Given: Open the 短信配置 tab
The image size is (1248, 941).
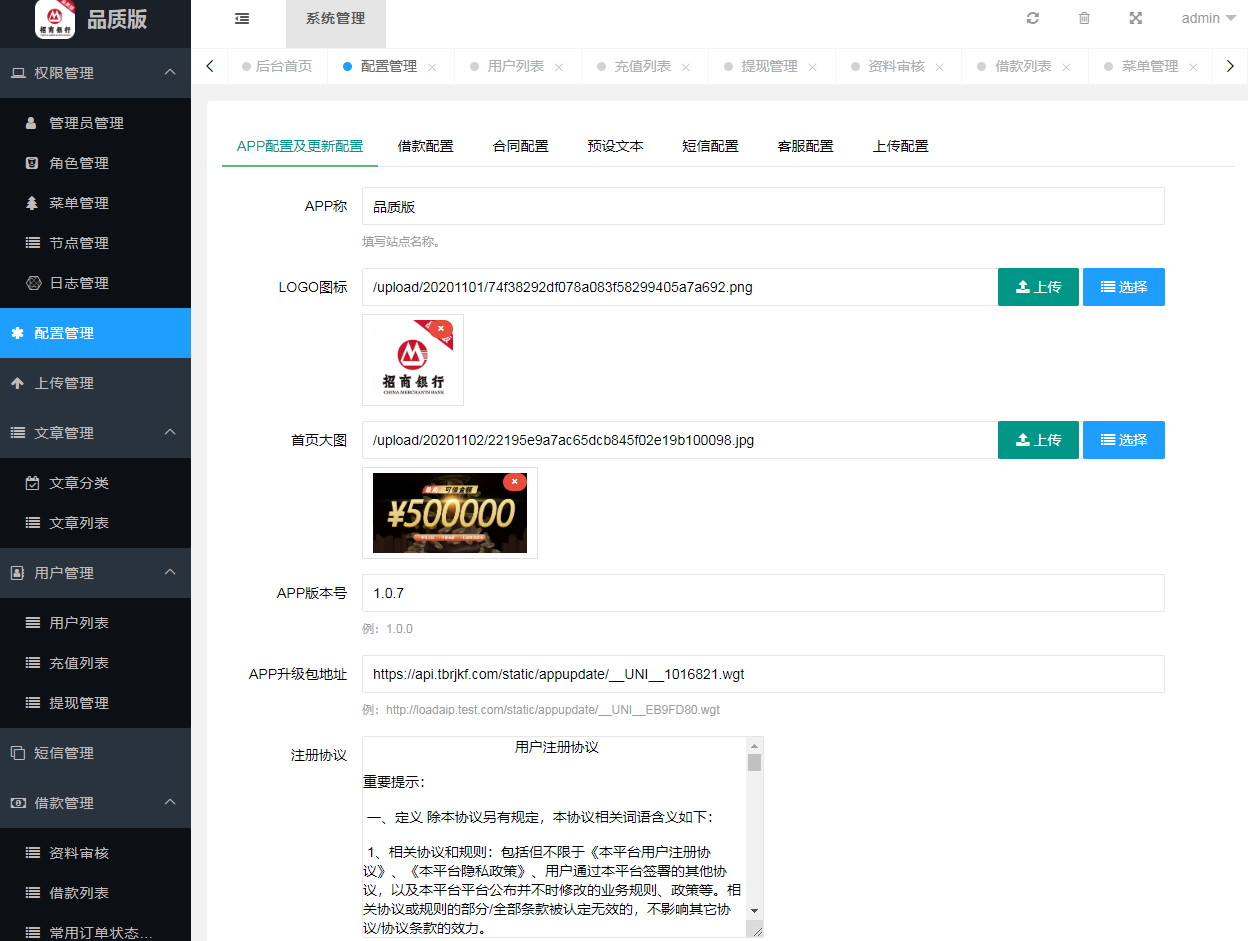Looking at the screenshot, I should pyautogui.click(x=710, y=146).
